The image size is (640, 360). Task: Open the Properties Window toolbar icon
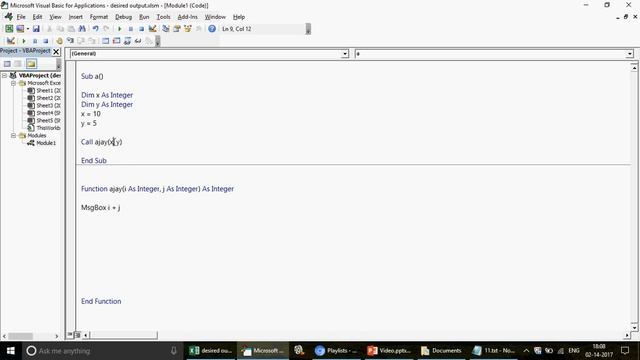tap(177, 29)
